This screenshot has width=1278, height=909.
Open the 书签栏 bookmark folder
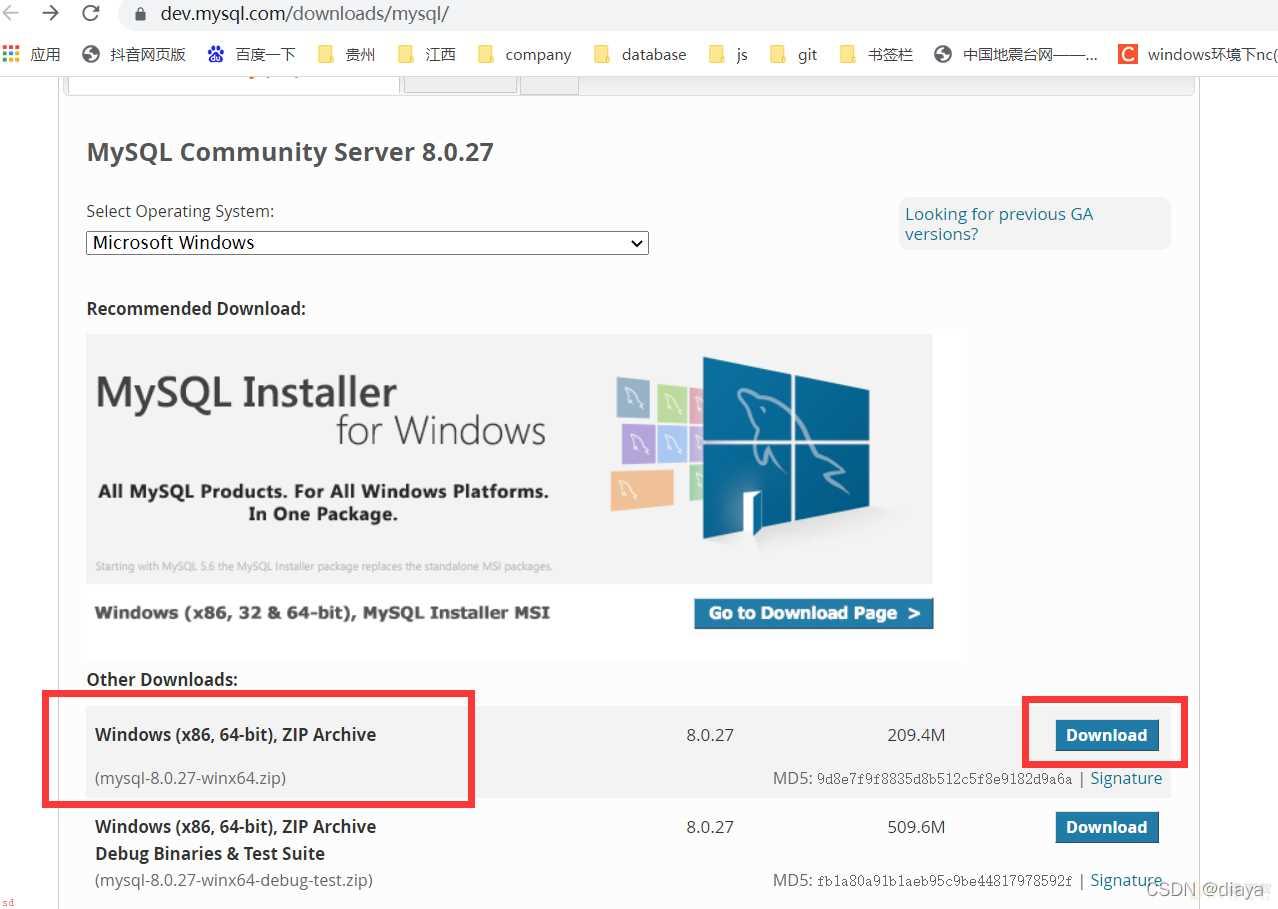tap(876, 54)
